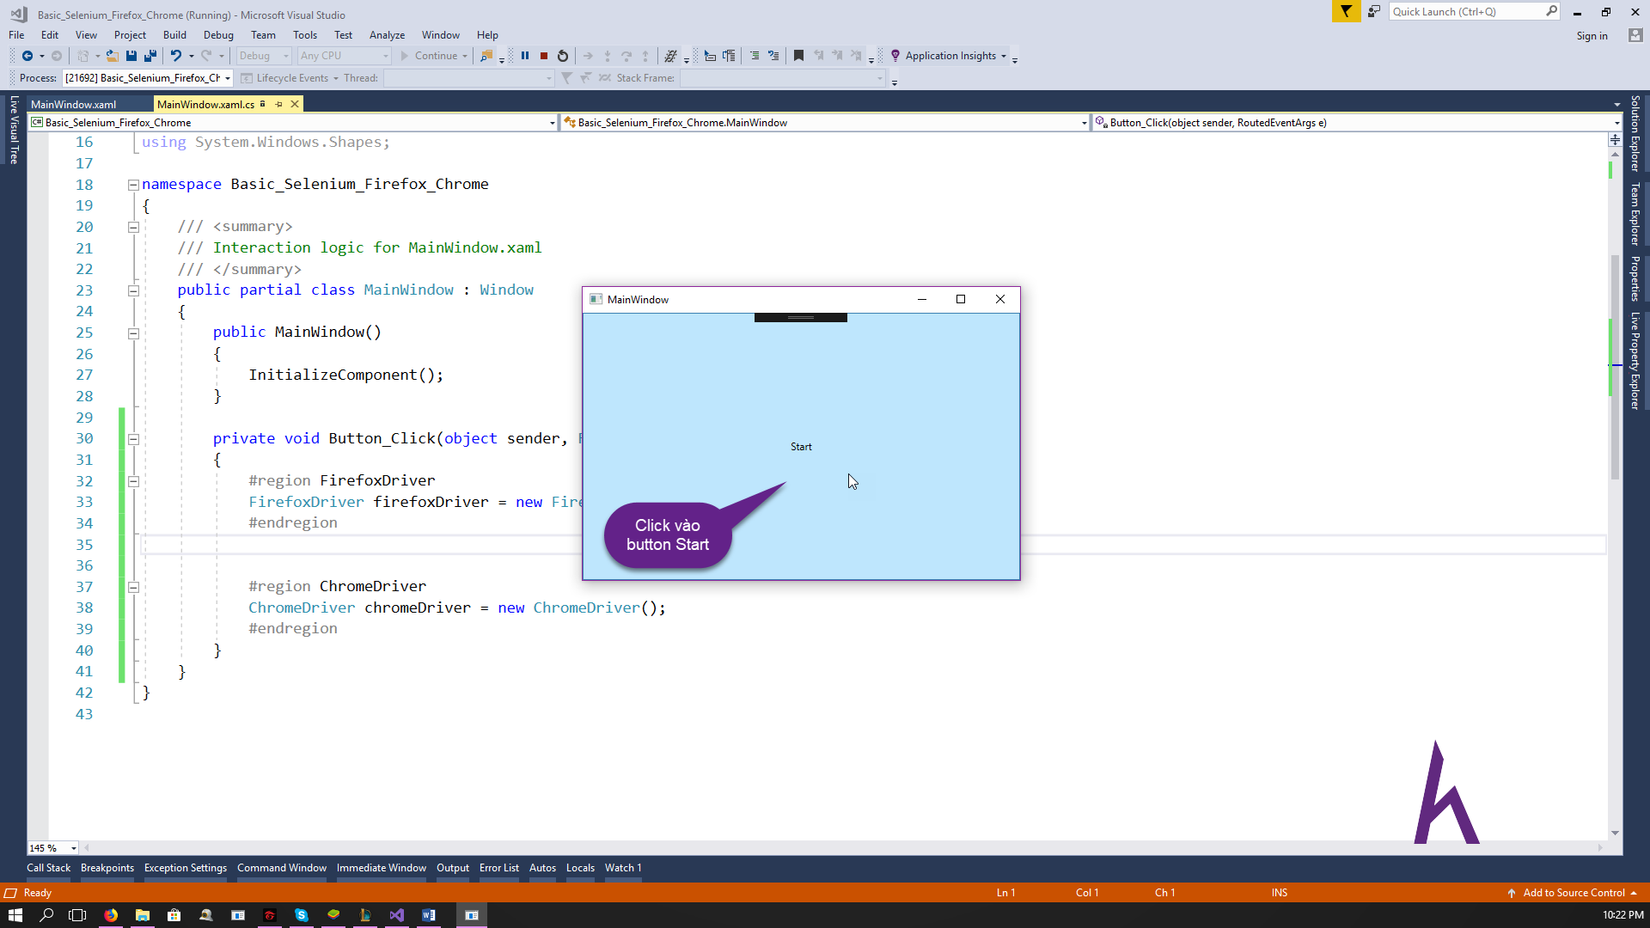The width and height of the screenshot is (1650, 928).
Task: Click the Save All icon in toolbar
Action: (x=150, y=56)
